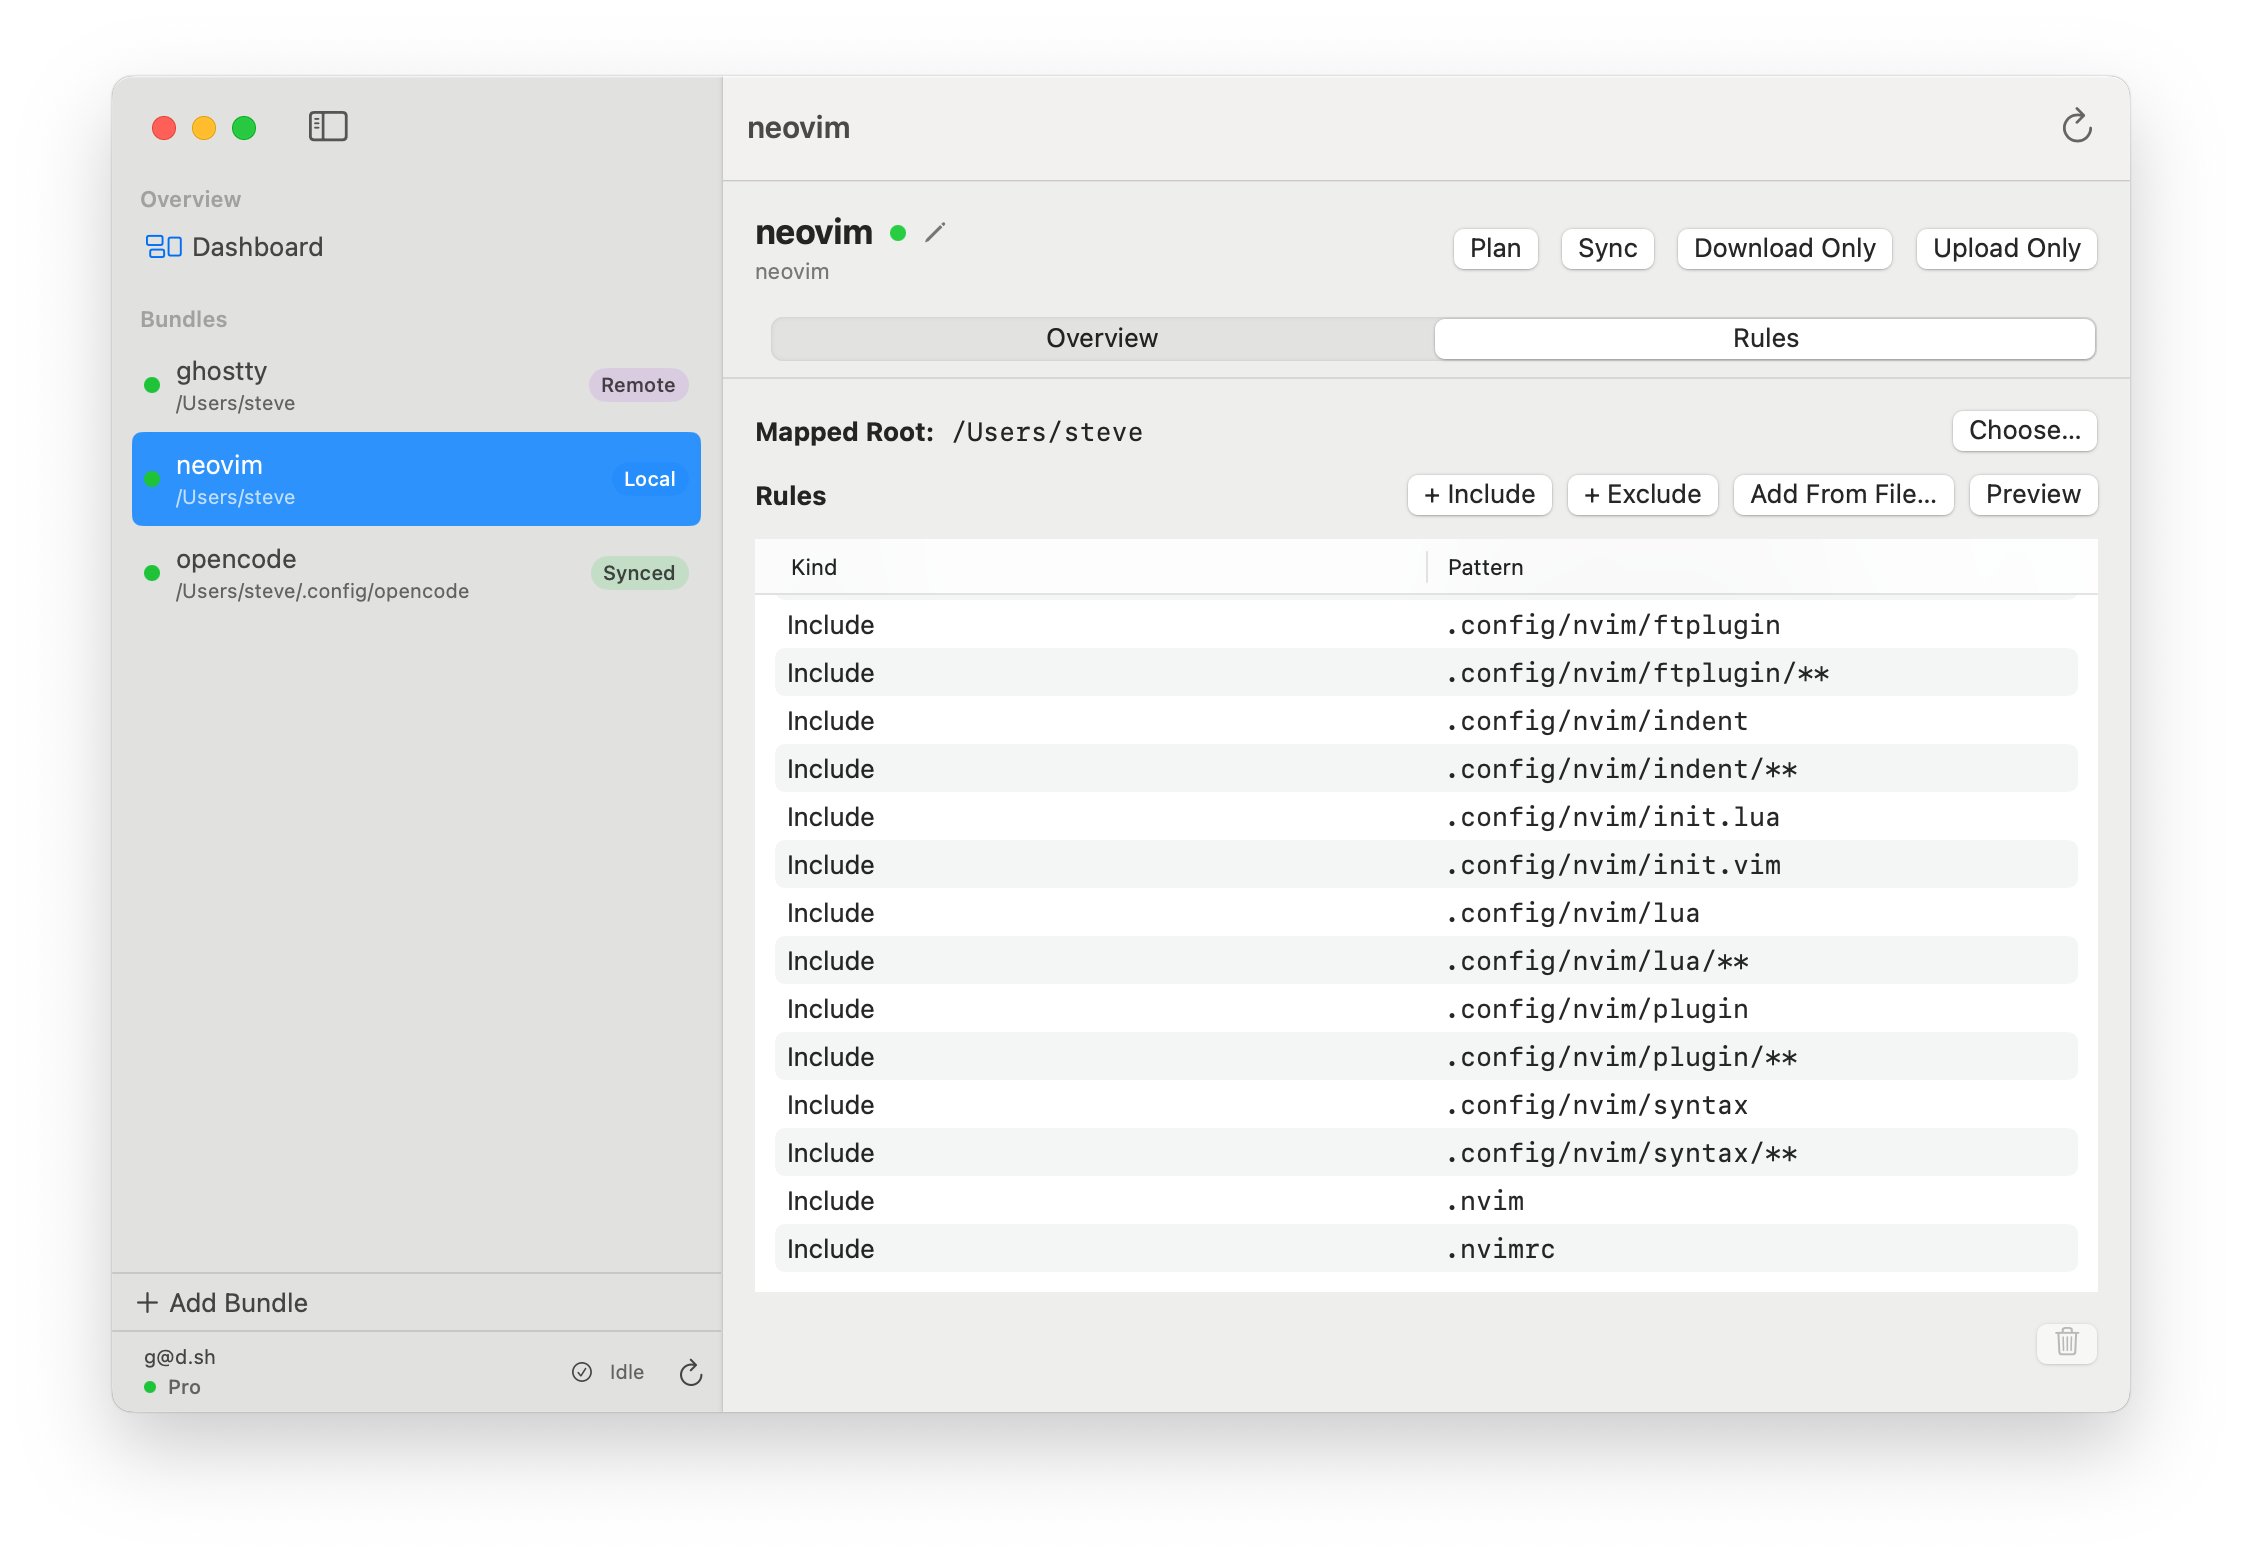Toggle the sidebar panel icon
This screenshot has height=1560, width=2242.
tap(327, 127)
